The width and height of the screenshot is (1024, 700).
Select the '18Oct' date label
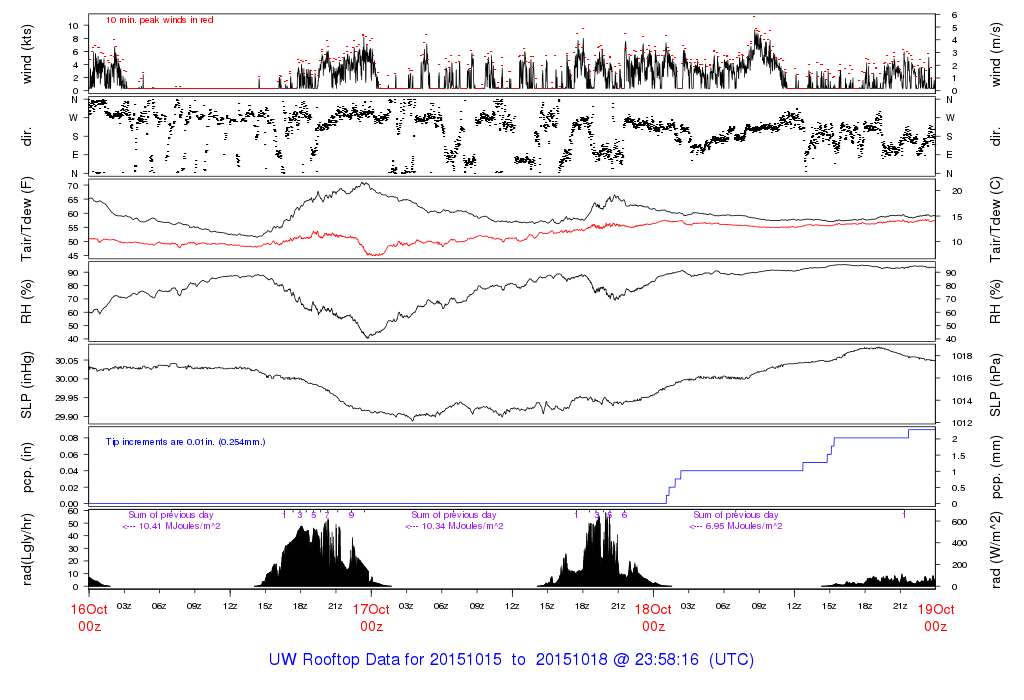pyautogui.click(x=653, y=609)
